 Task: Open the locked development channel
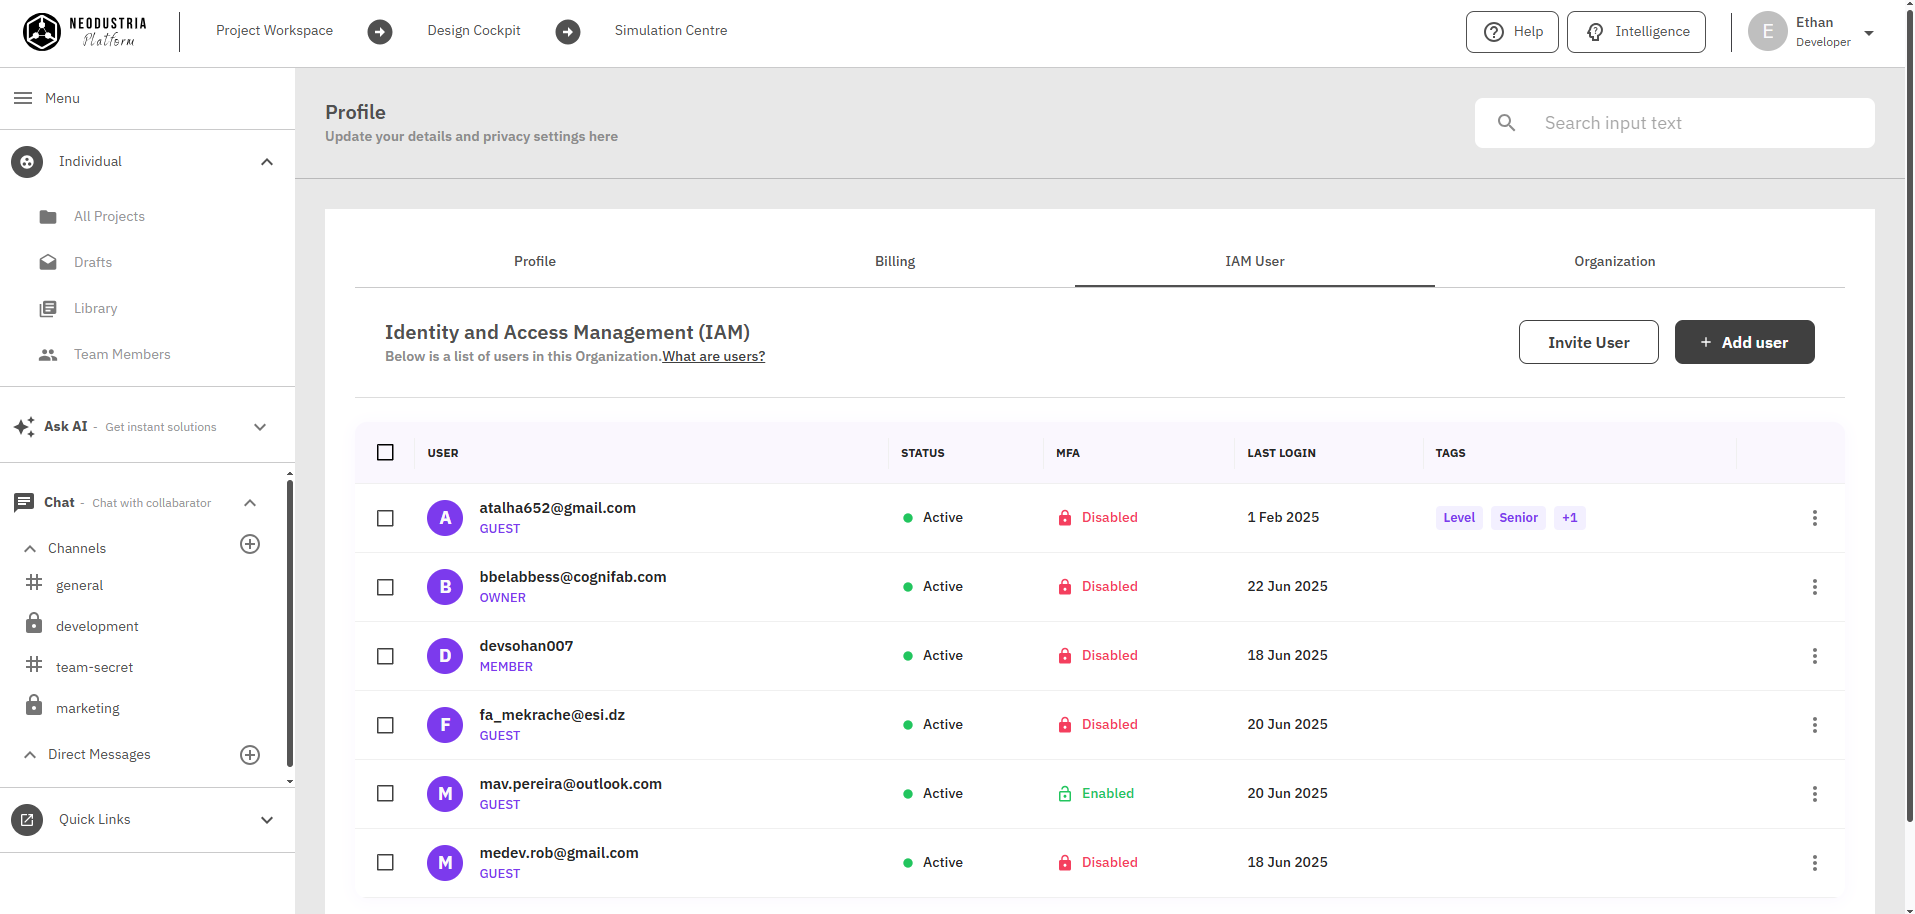[97, 626]
